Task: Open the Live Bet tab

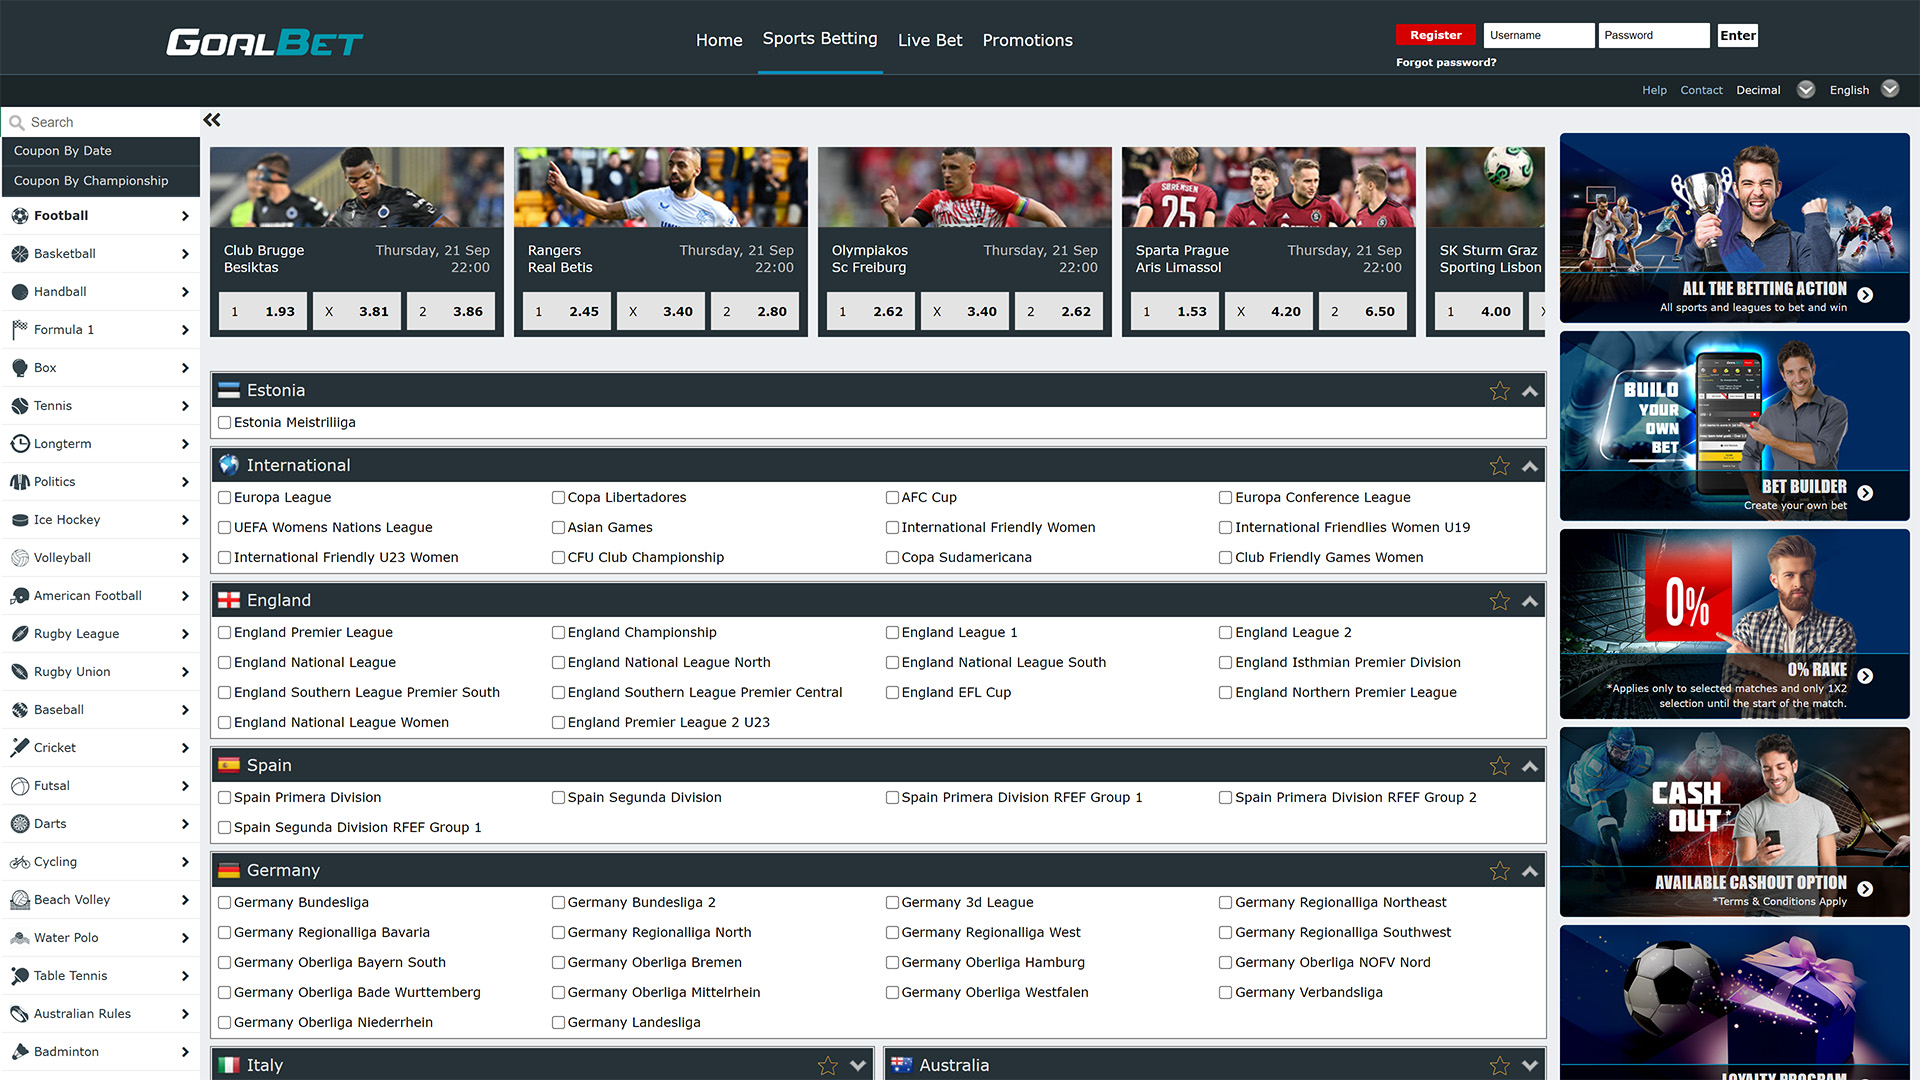Action: [x=930, y=41]
